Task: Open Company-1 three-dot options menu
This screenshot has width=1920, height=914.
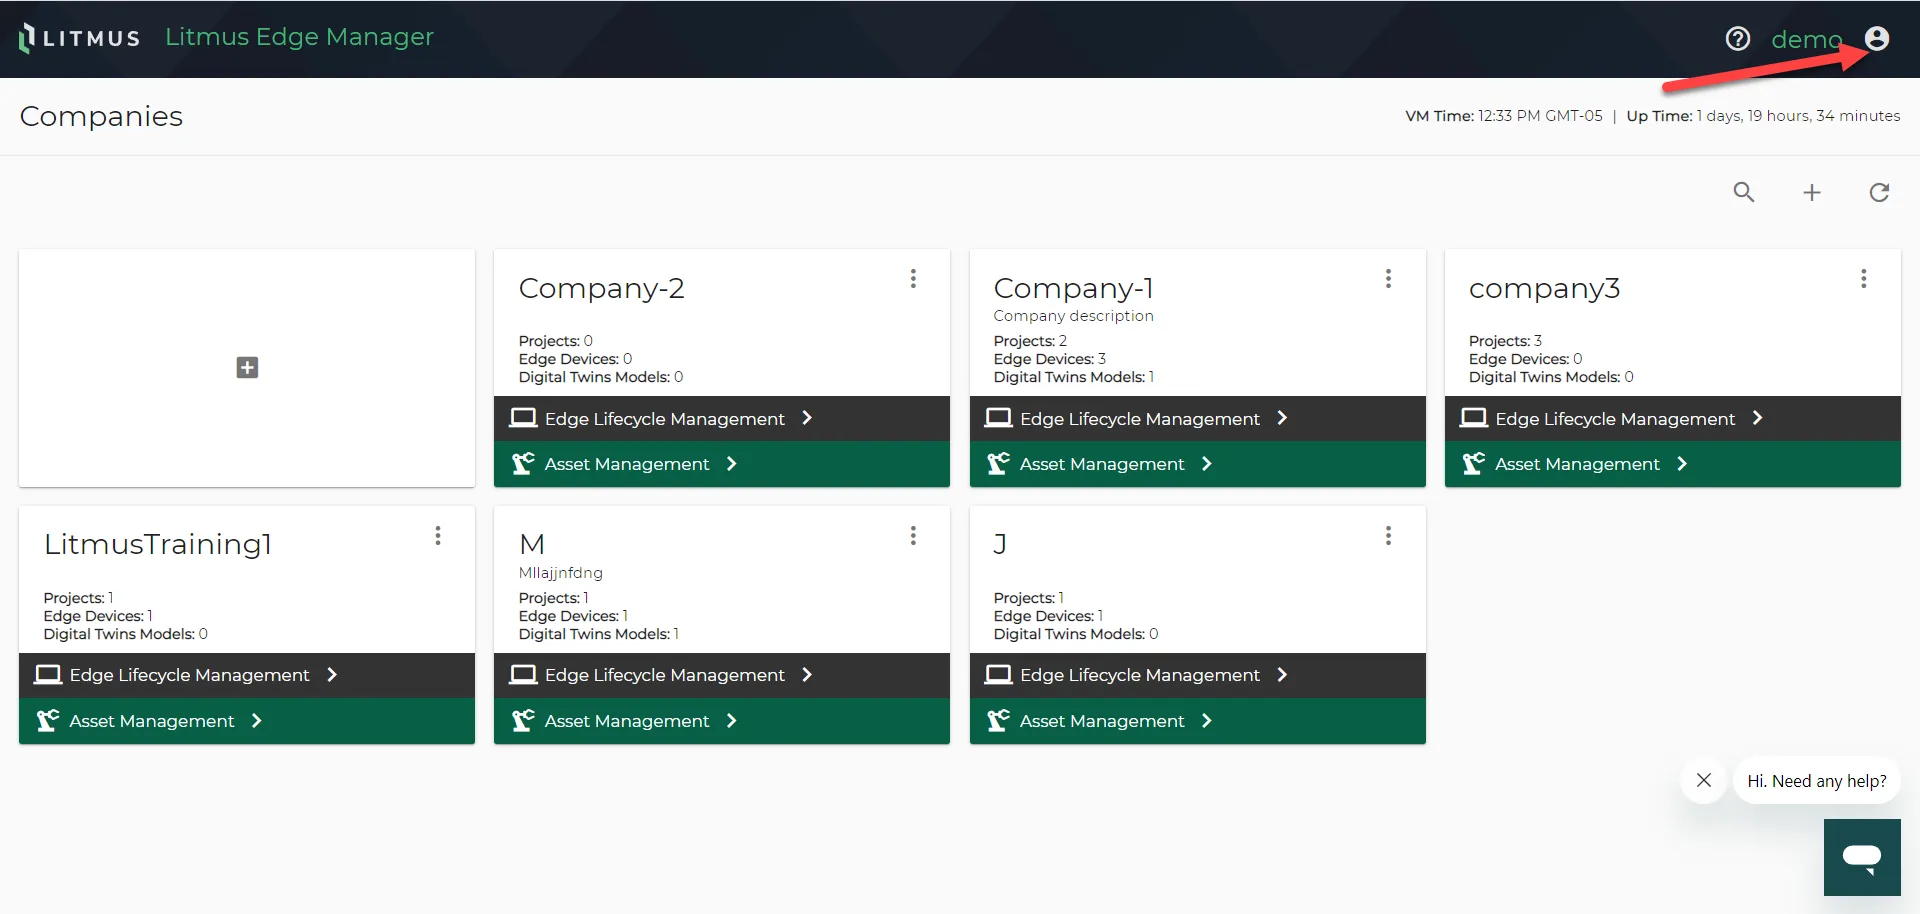Action: point(1388,279)
